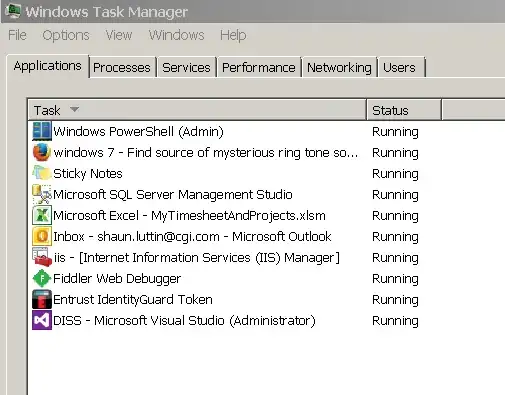
Task: Switch to the Services tab
Action: [186, 68]
